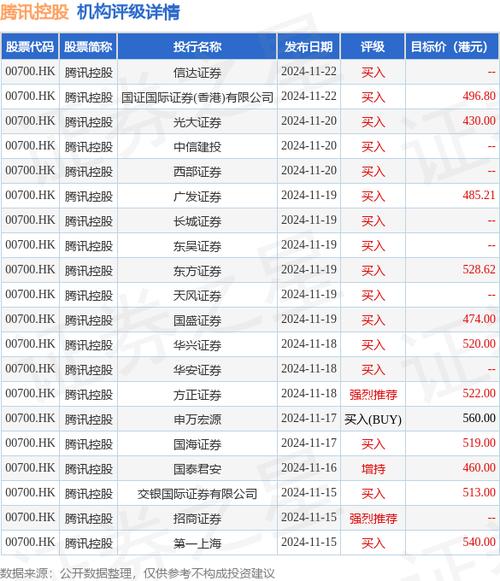
Task: Select the 国海证券 broker cell
Action: pos(197,444)
